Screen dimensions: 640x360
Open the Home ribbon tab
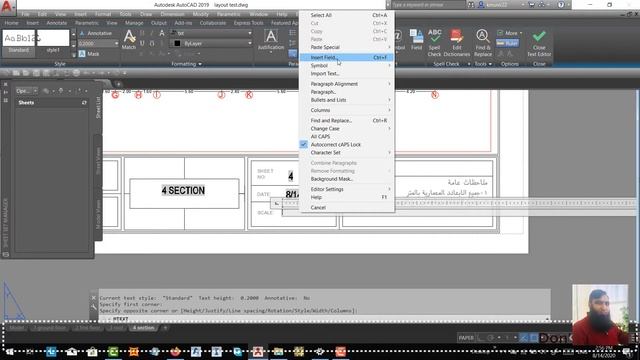[11, 23]
